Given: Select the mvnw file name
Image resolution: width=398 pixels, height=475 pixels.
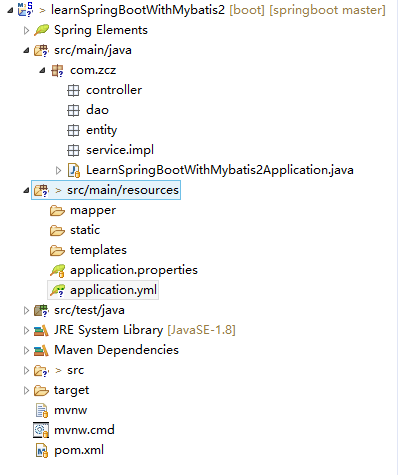Looking at the screenshot, I should pyautogui.click(x=71, y=410).
